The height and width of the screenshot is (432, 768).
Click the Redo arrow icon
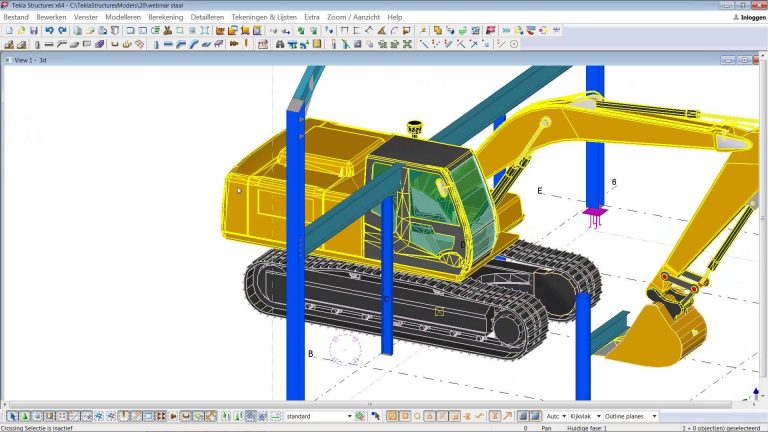pos(63,31)
